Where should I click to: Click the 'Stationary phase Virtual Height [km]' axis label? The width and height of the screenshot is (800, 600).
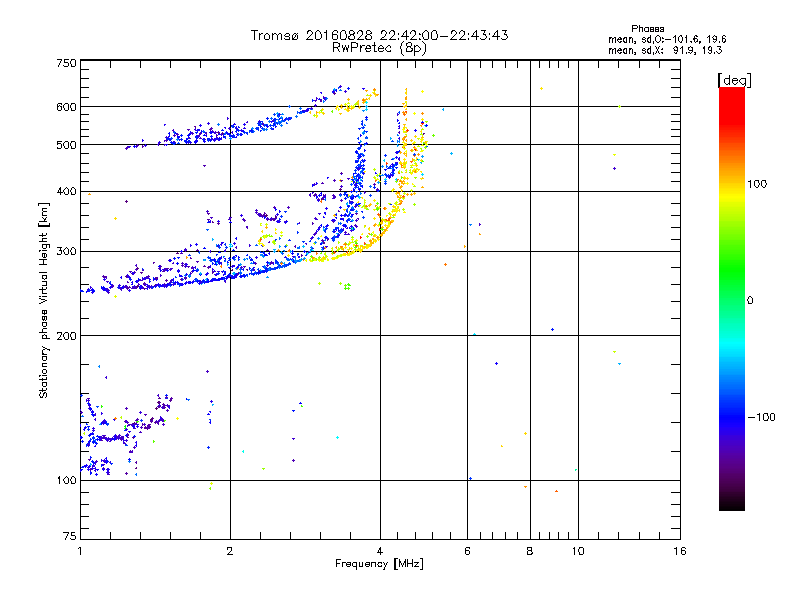(x=43, y=300)
